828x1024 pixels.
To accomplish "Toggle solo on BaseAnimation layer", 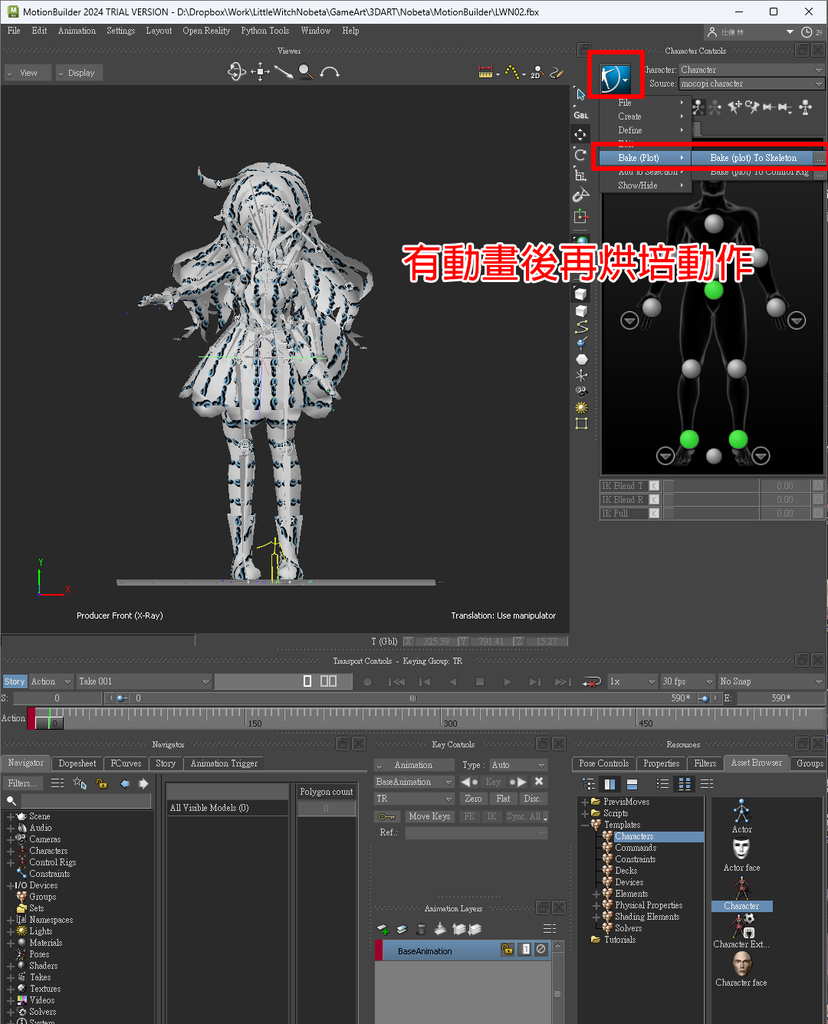I will click(x=525, y=950).
